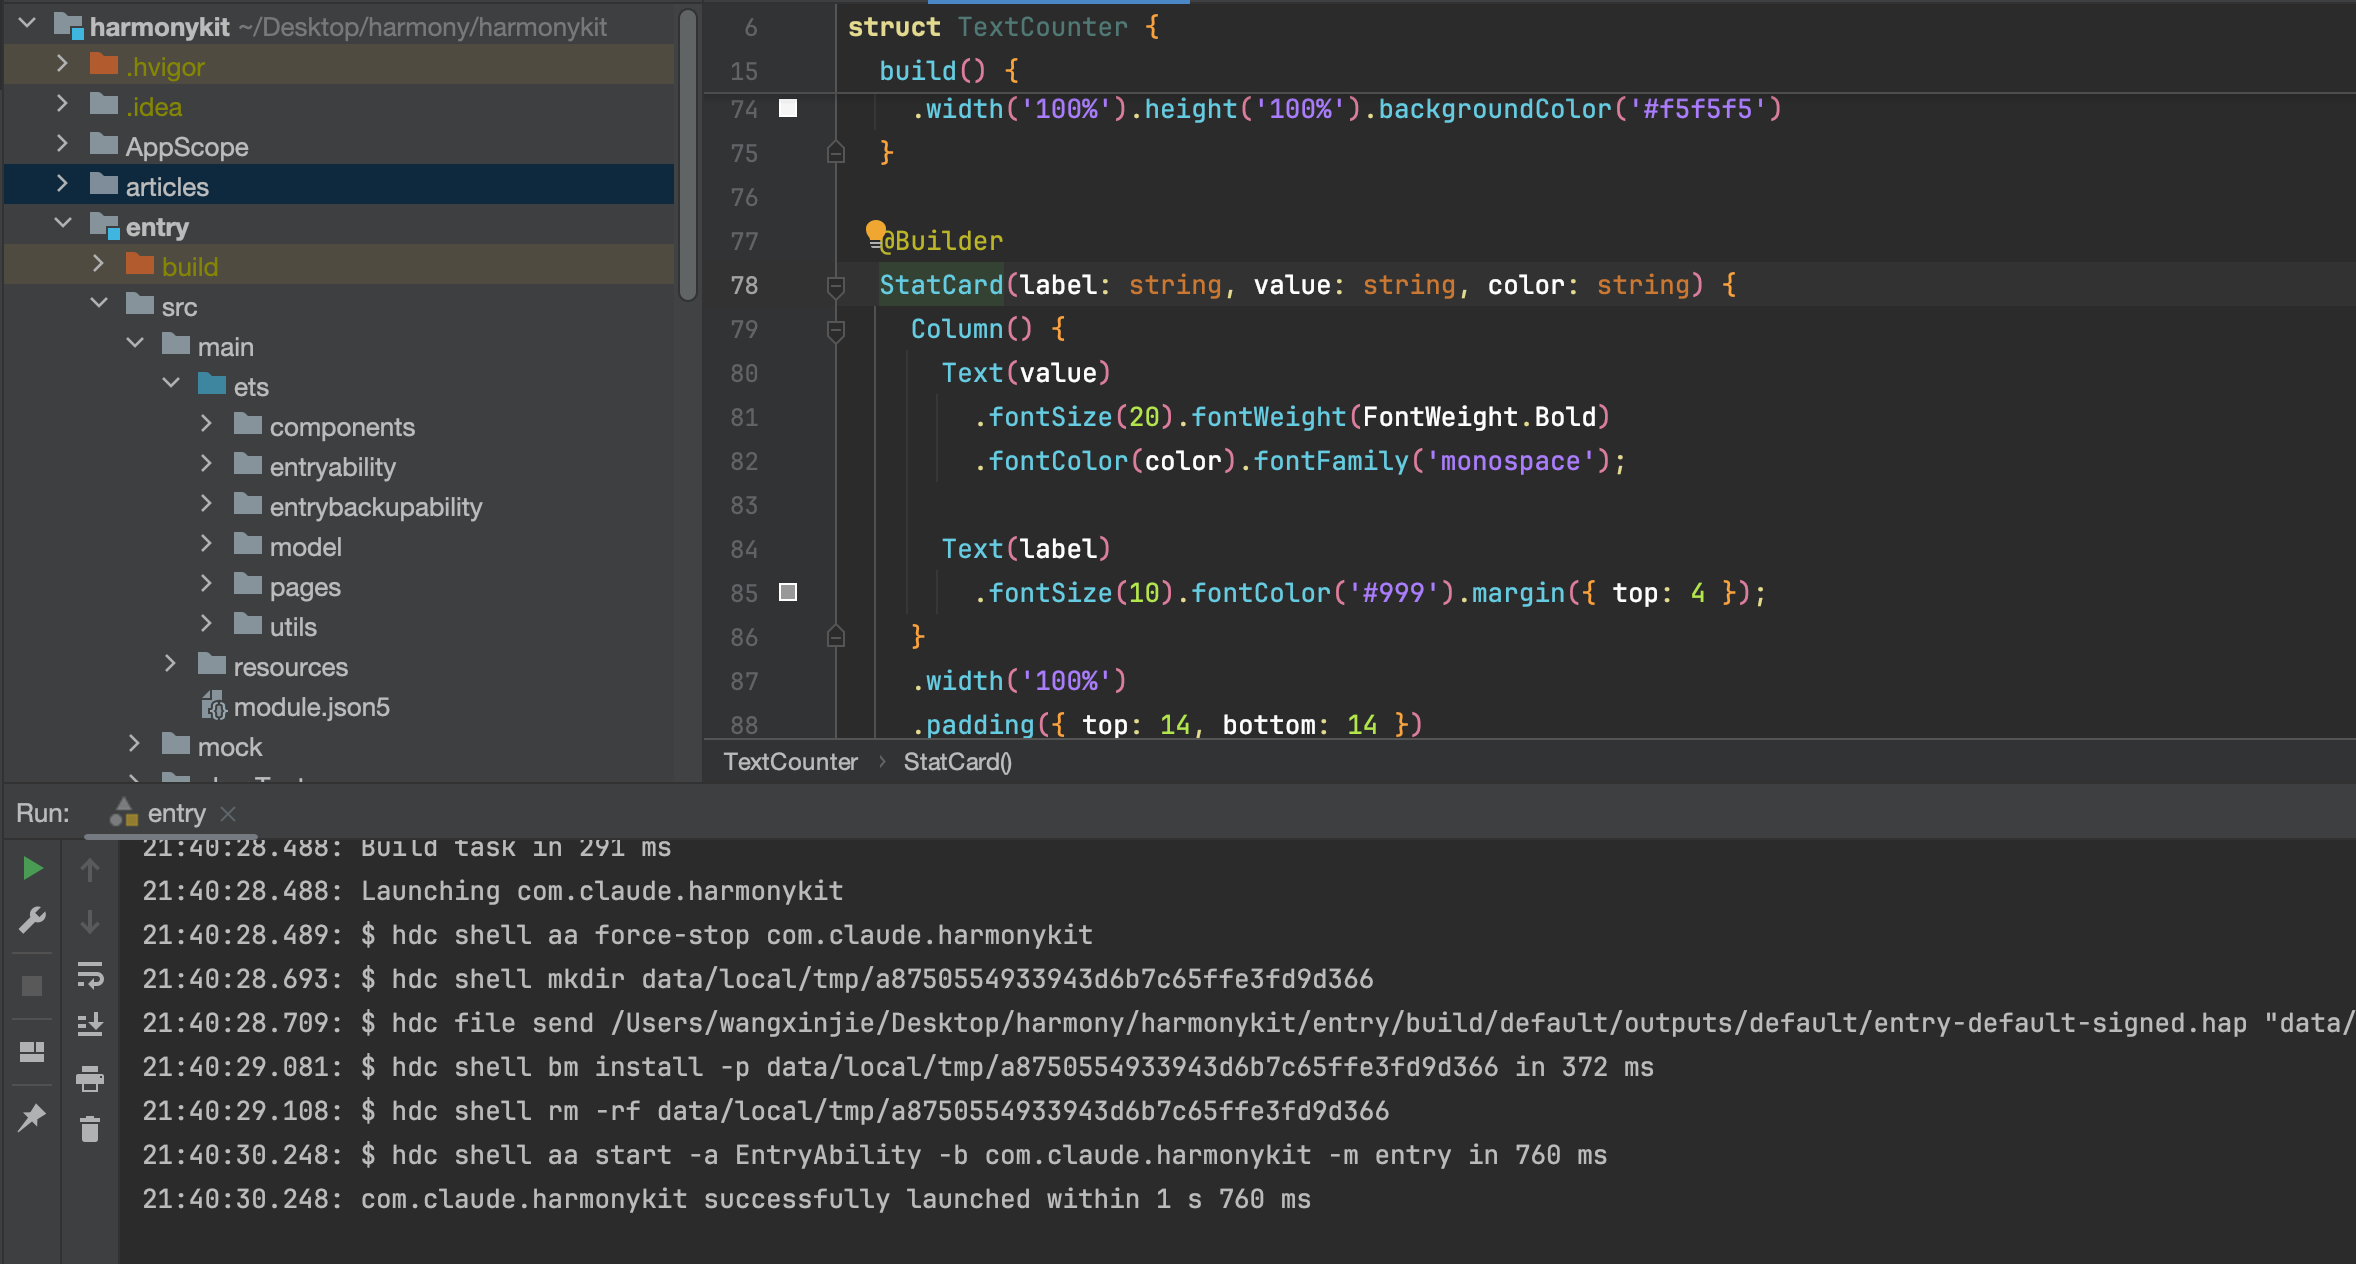2356x1264 pixels.
Task: Collapse the main folder
Action: (x=134, y=344)
